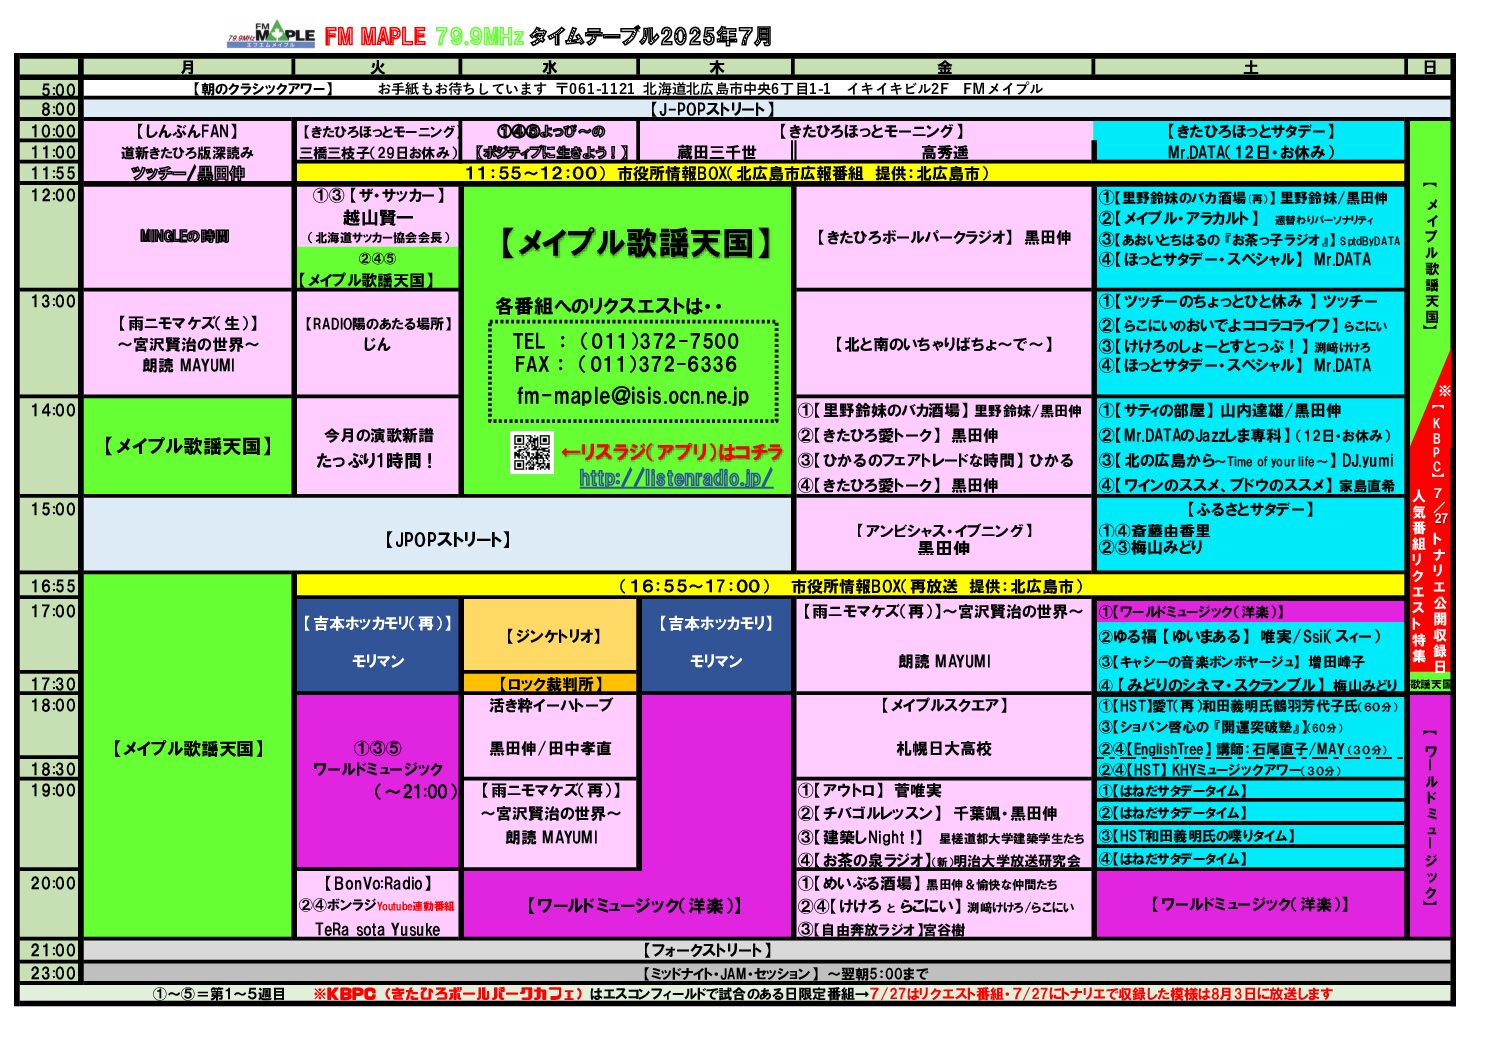Click the しんぶんFAN Monday program
Screen dimensions: 1497x1058
(187, 152)
